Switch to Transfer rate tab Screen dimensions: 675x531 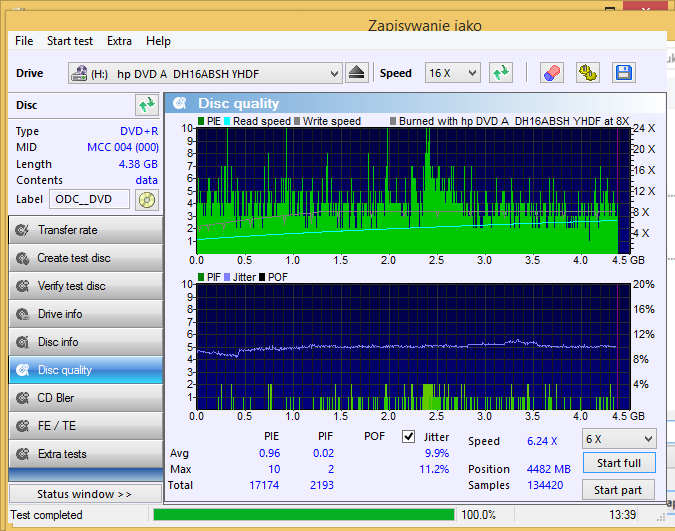click(86, 230)
